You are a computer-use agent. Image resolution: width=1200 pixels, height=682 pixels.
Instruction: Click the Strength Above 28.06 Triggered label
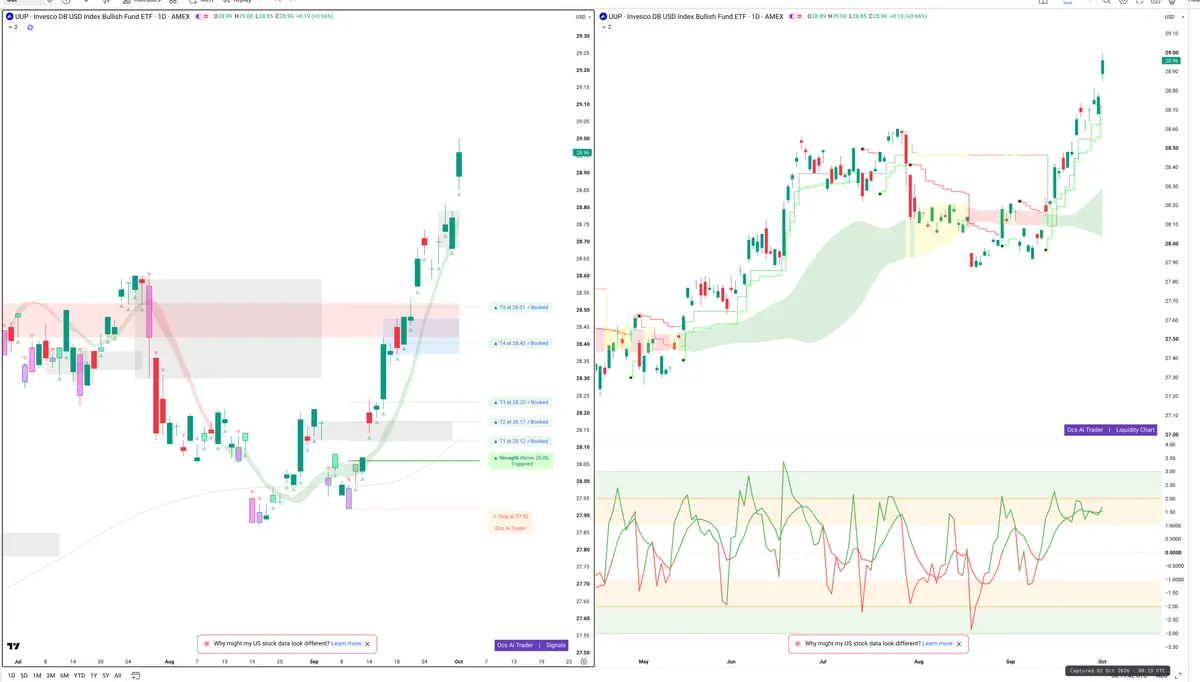[521, 460]
